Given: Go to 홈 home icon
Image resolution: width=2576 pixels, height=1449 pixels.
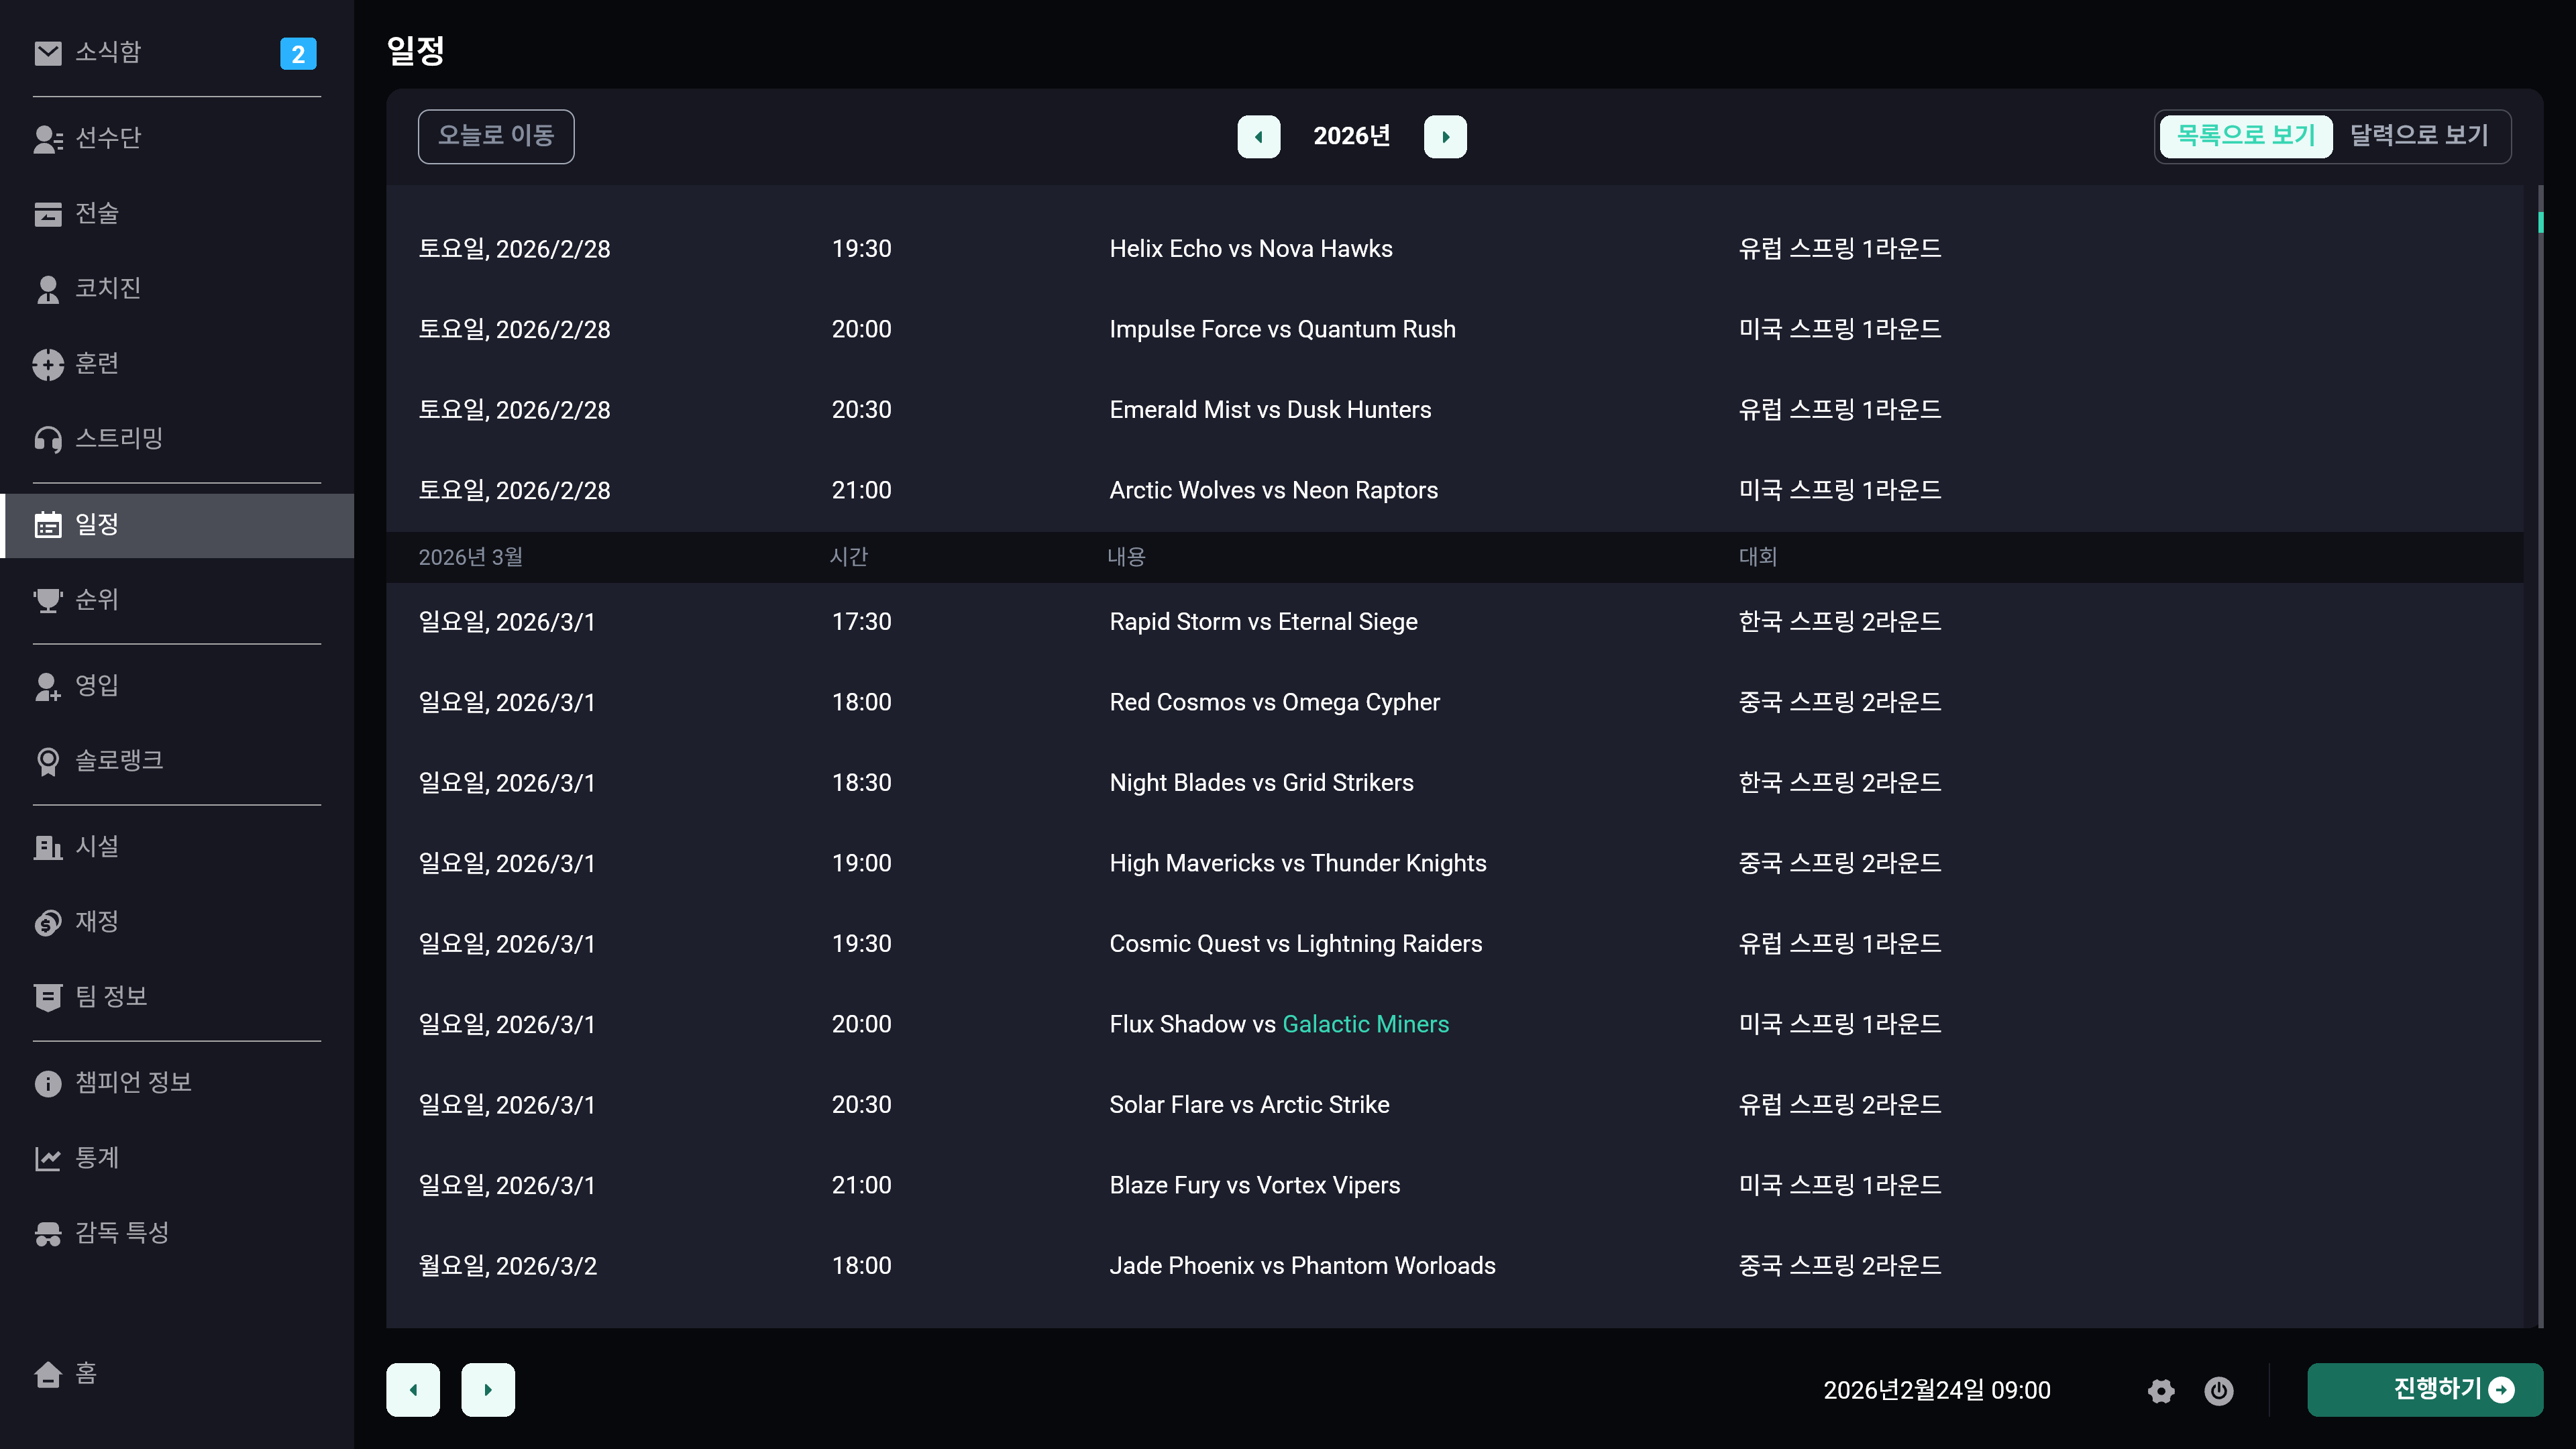Looking at the screenshot, I should (48, 1373).
